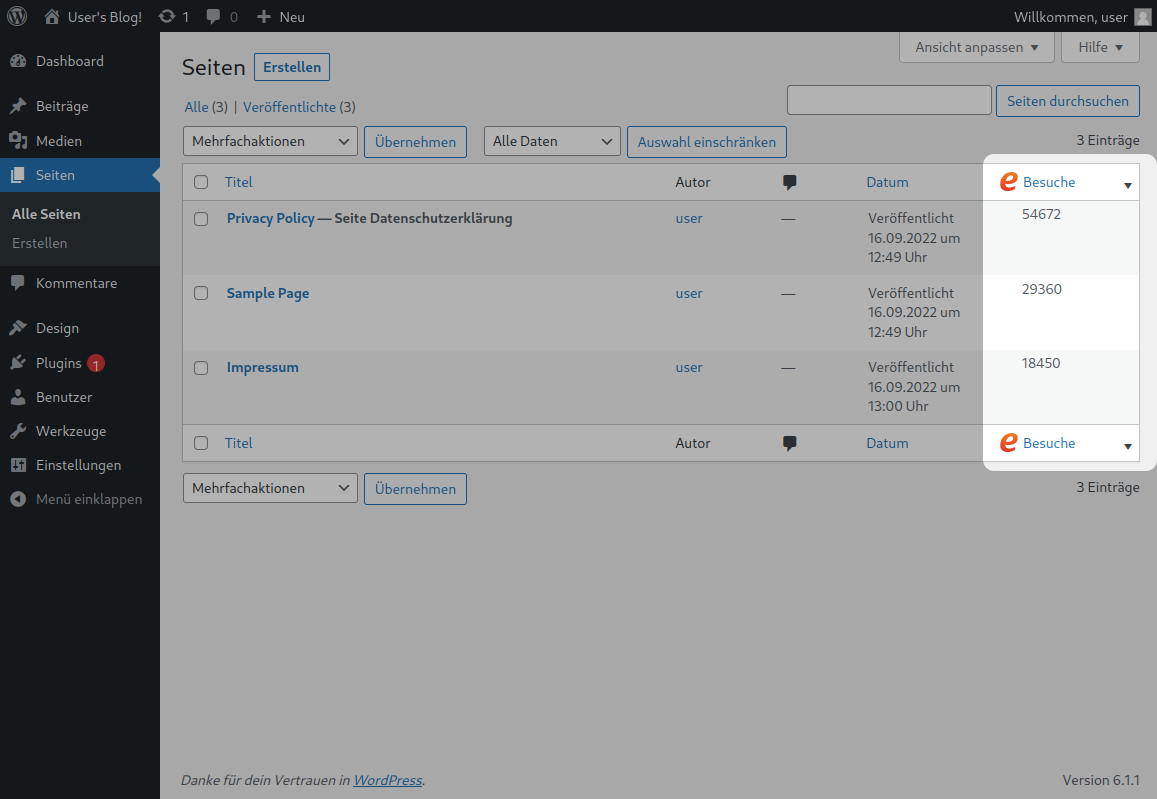Open the Beiträge menu

point(80,106)
